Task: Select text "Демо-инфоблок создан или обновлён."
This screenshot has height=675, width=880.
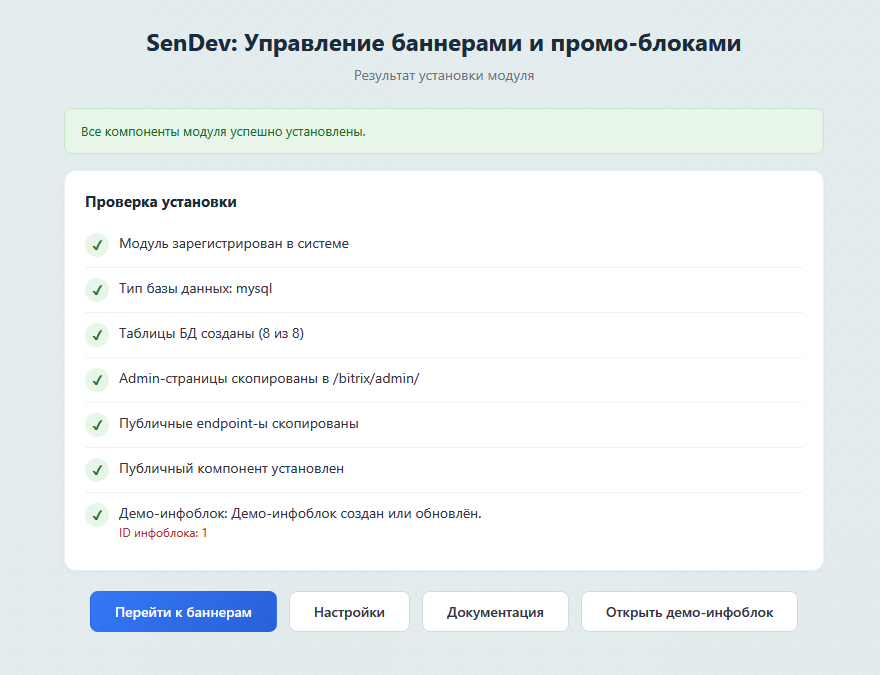Action: click(356, 513)
